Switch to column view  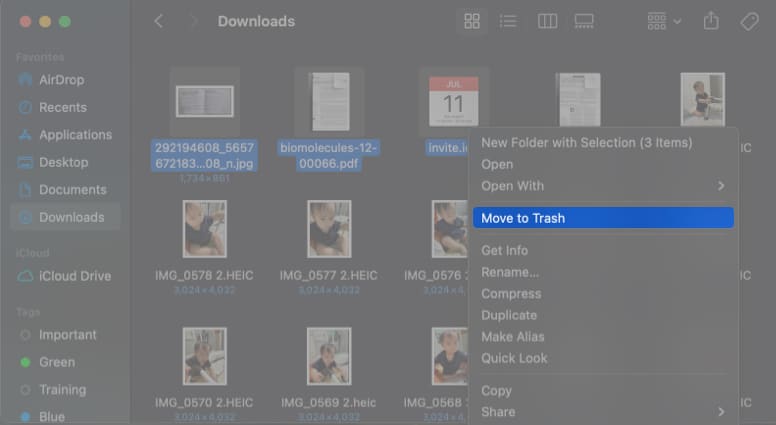(547, 21)
